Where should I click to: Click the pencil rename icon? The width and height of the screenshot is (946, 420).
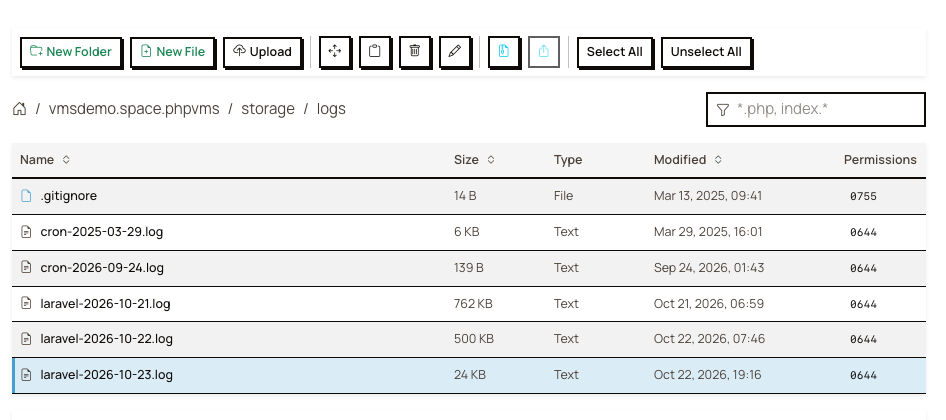click(x=455, y=51)
